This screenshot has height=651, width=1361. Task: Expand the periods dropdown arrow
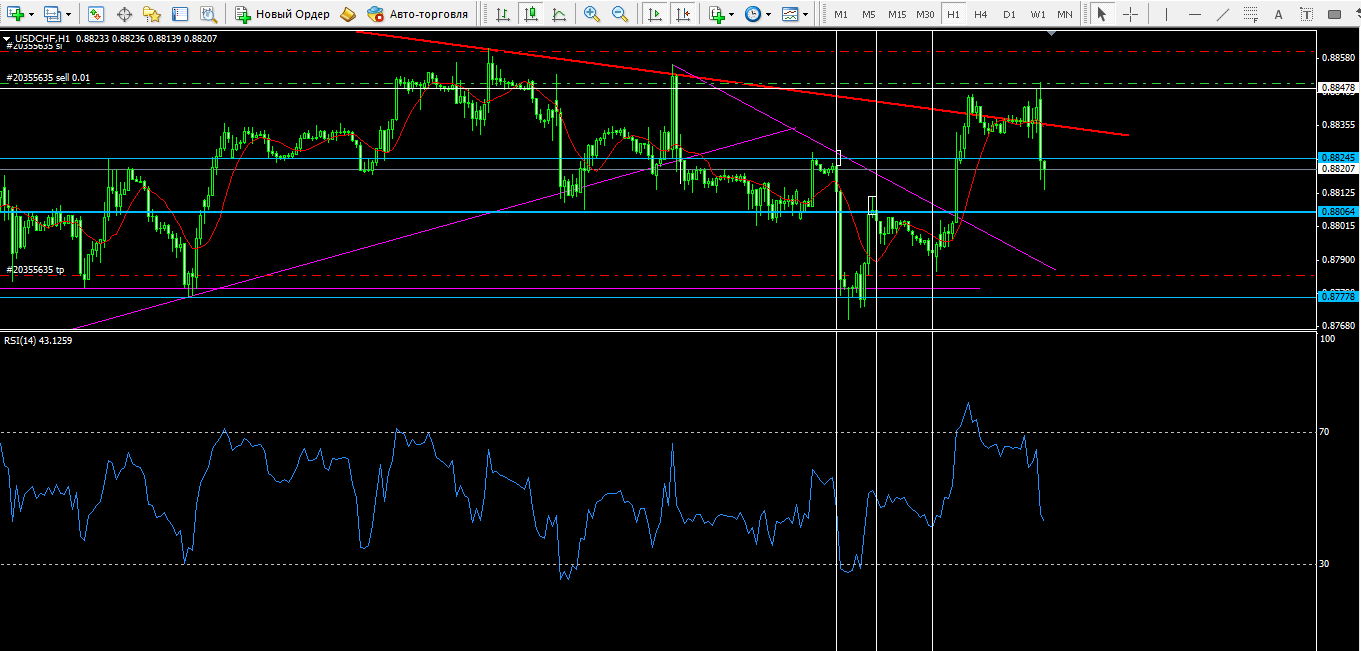768,15
